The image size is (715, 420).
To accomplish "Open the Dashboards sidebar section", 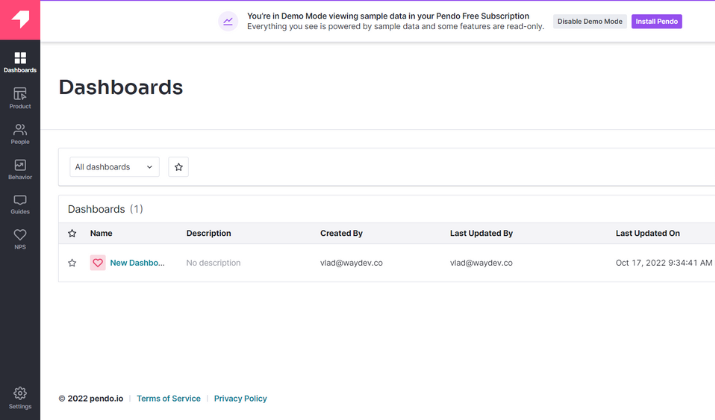I will click(x=20, y=62).
